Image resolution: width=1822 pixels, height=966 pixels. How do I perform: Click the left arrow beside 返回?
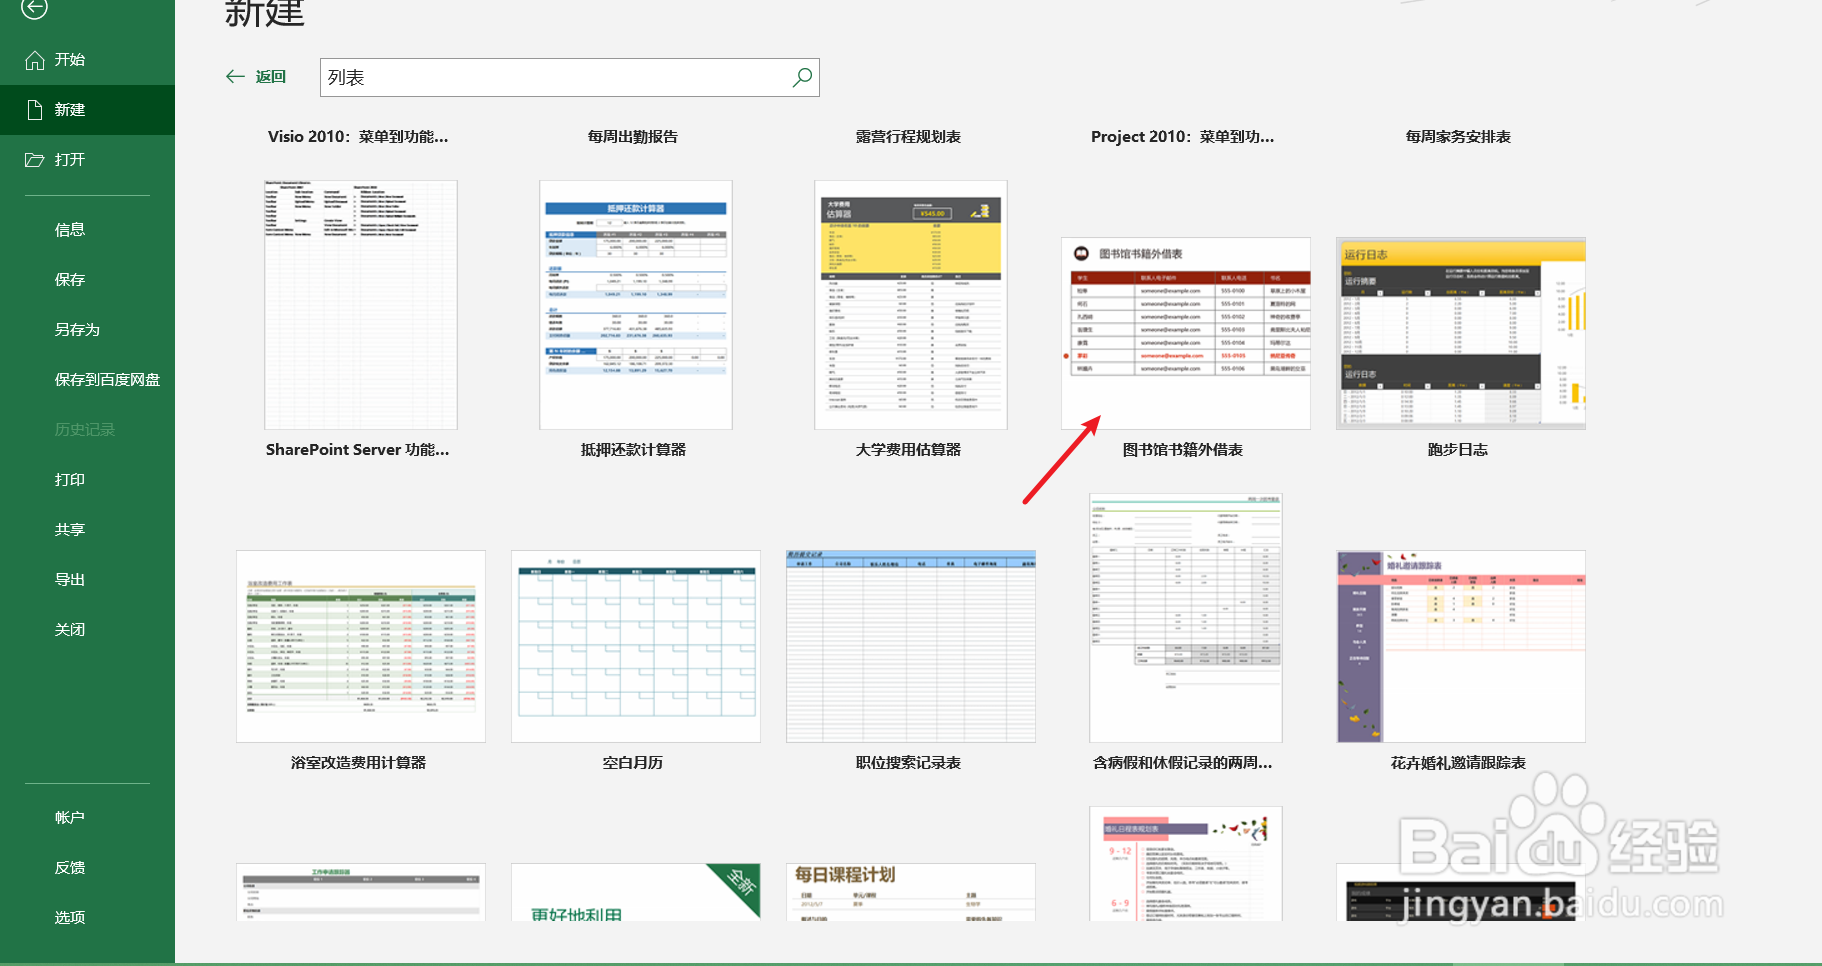pos(235,77)
